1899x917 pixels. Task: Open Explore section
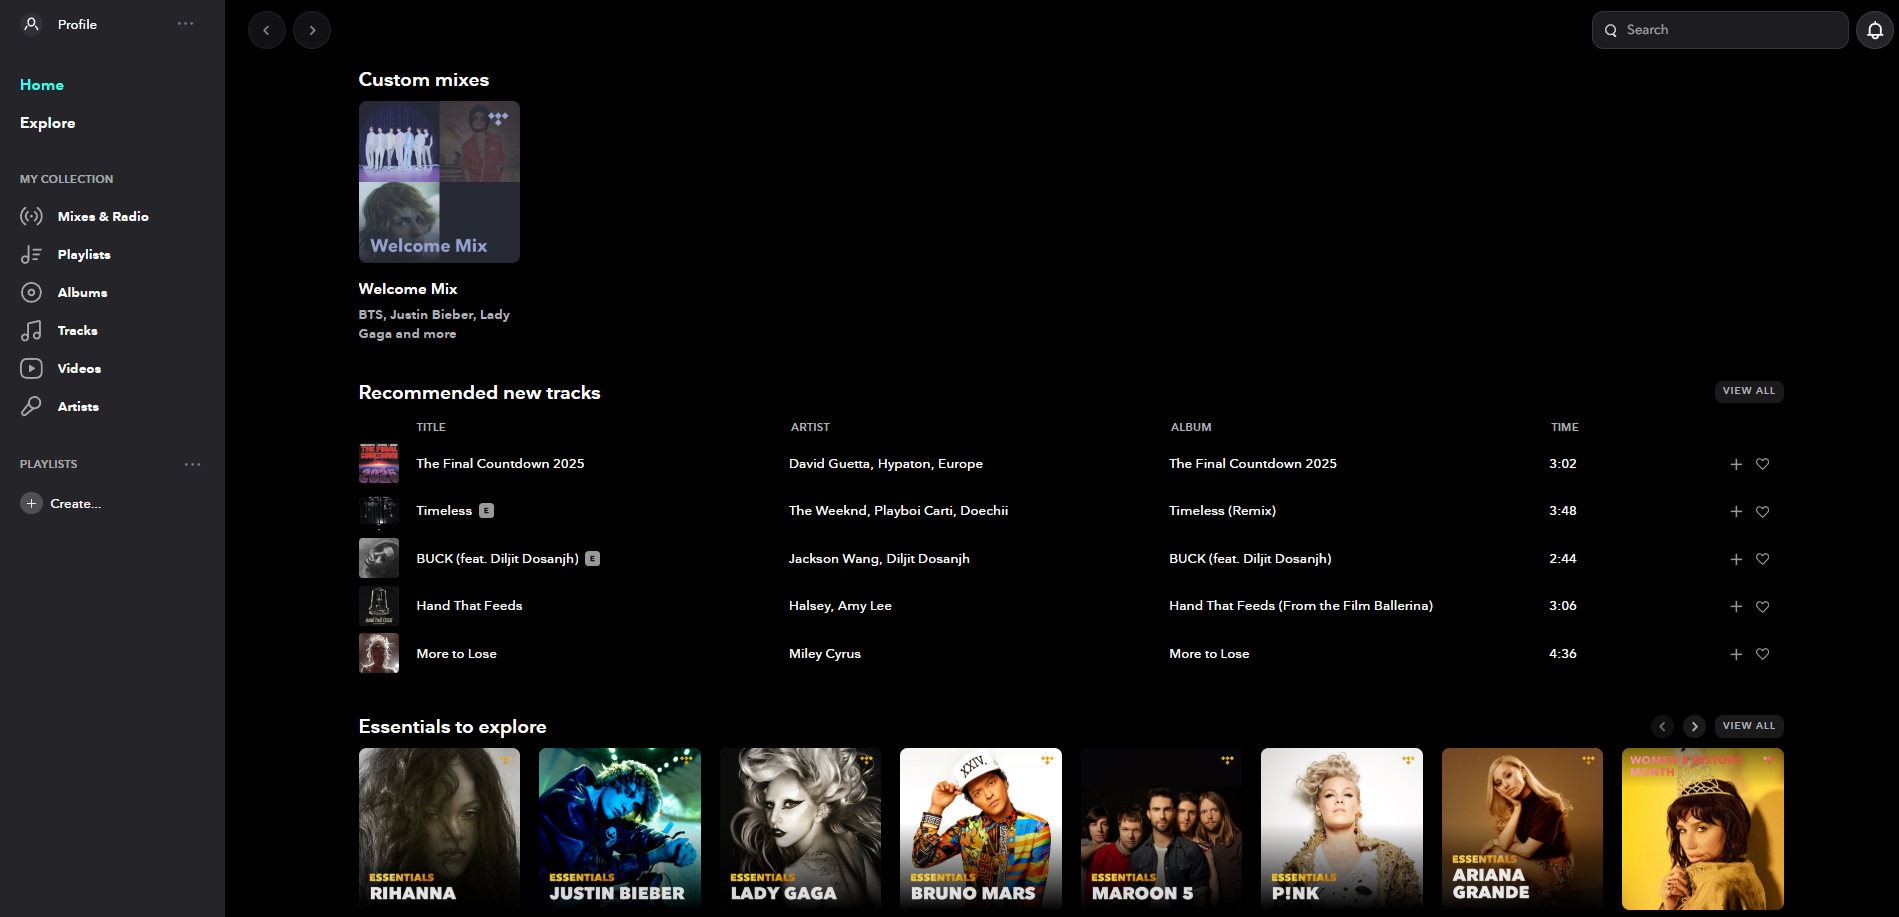[x=48, y=123]
